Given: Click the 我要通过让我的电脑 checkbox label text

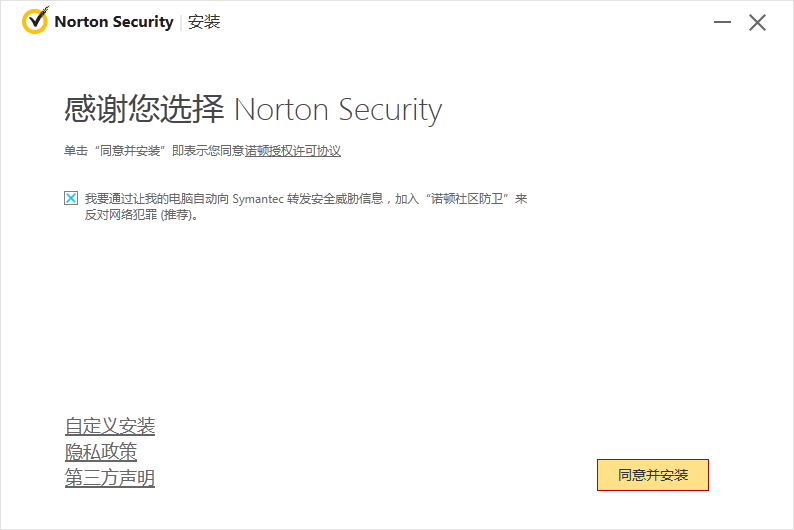Looking at the screenshot, I should [x=150, y=199].
